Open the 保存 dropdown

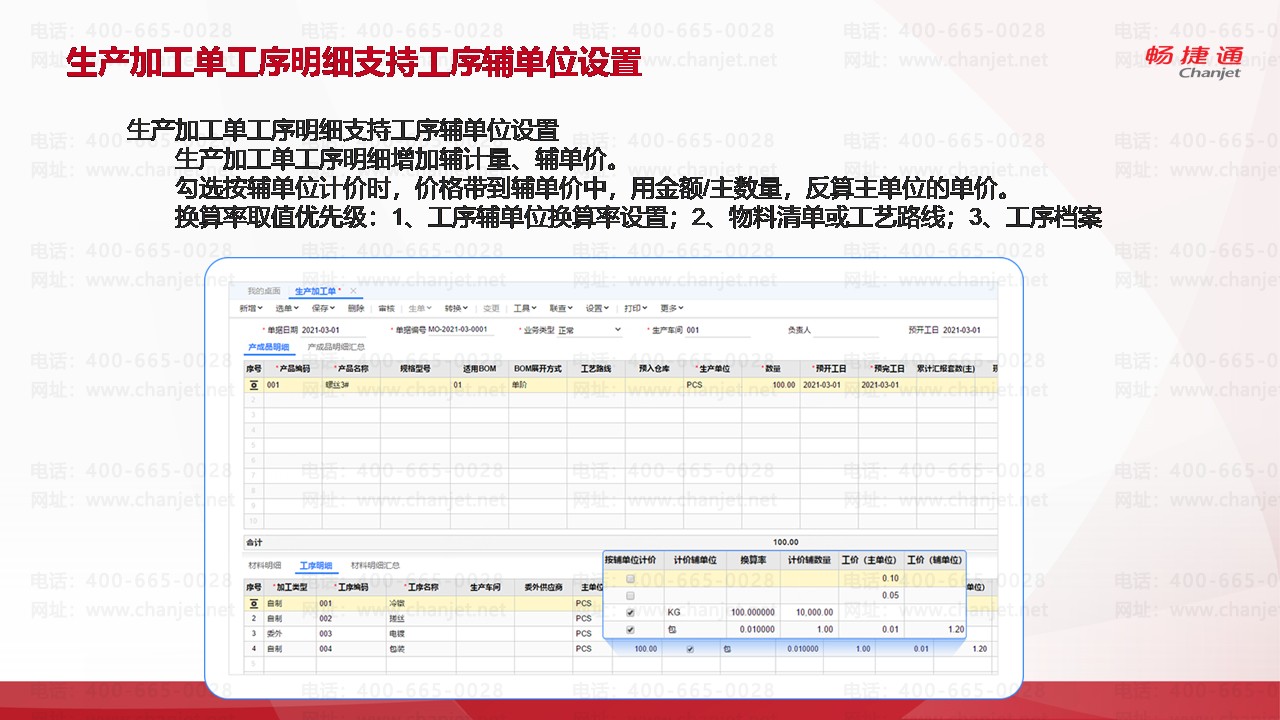coord(324,308)
